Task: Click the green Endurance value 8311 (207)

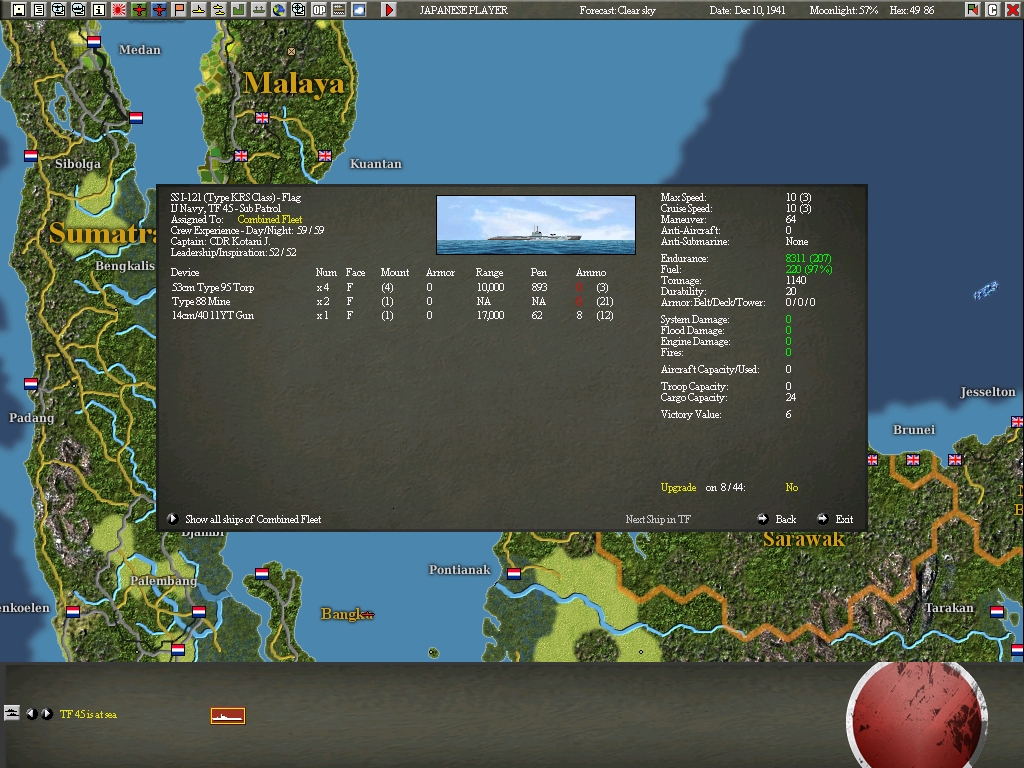Action: coord(808,259)
